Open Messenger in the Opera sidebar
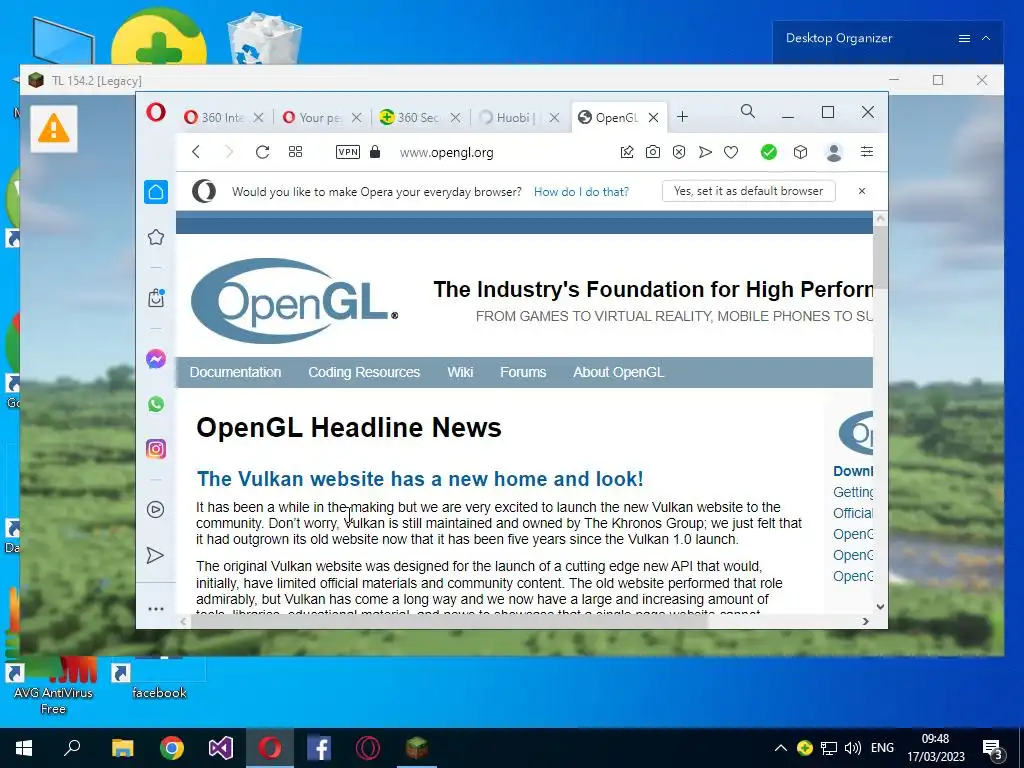 click(156, 359)
